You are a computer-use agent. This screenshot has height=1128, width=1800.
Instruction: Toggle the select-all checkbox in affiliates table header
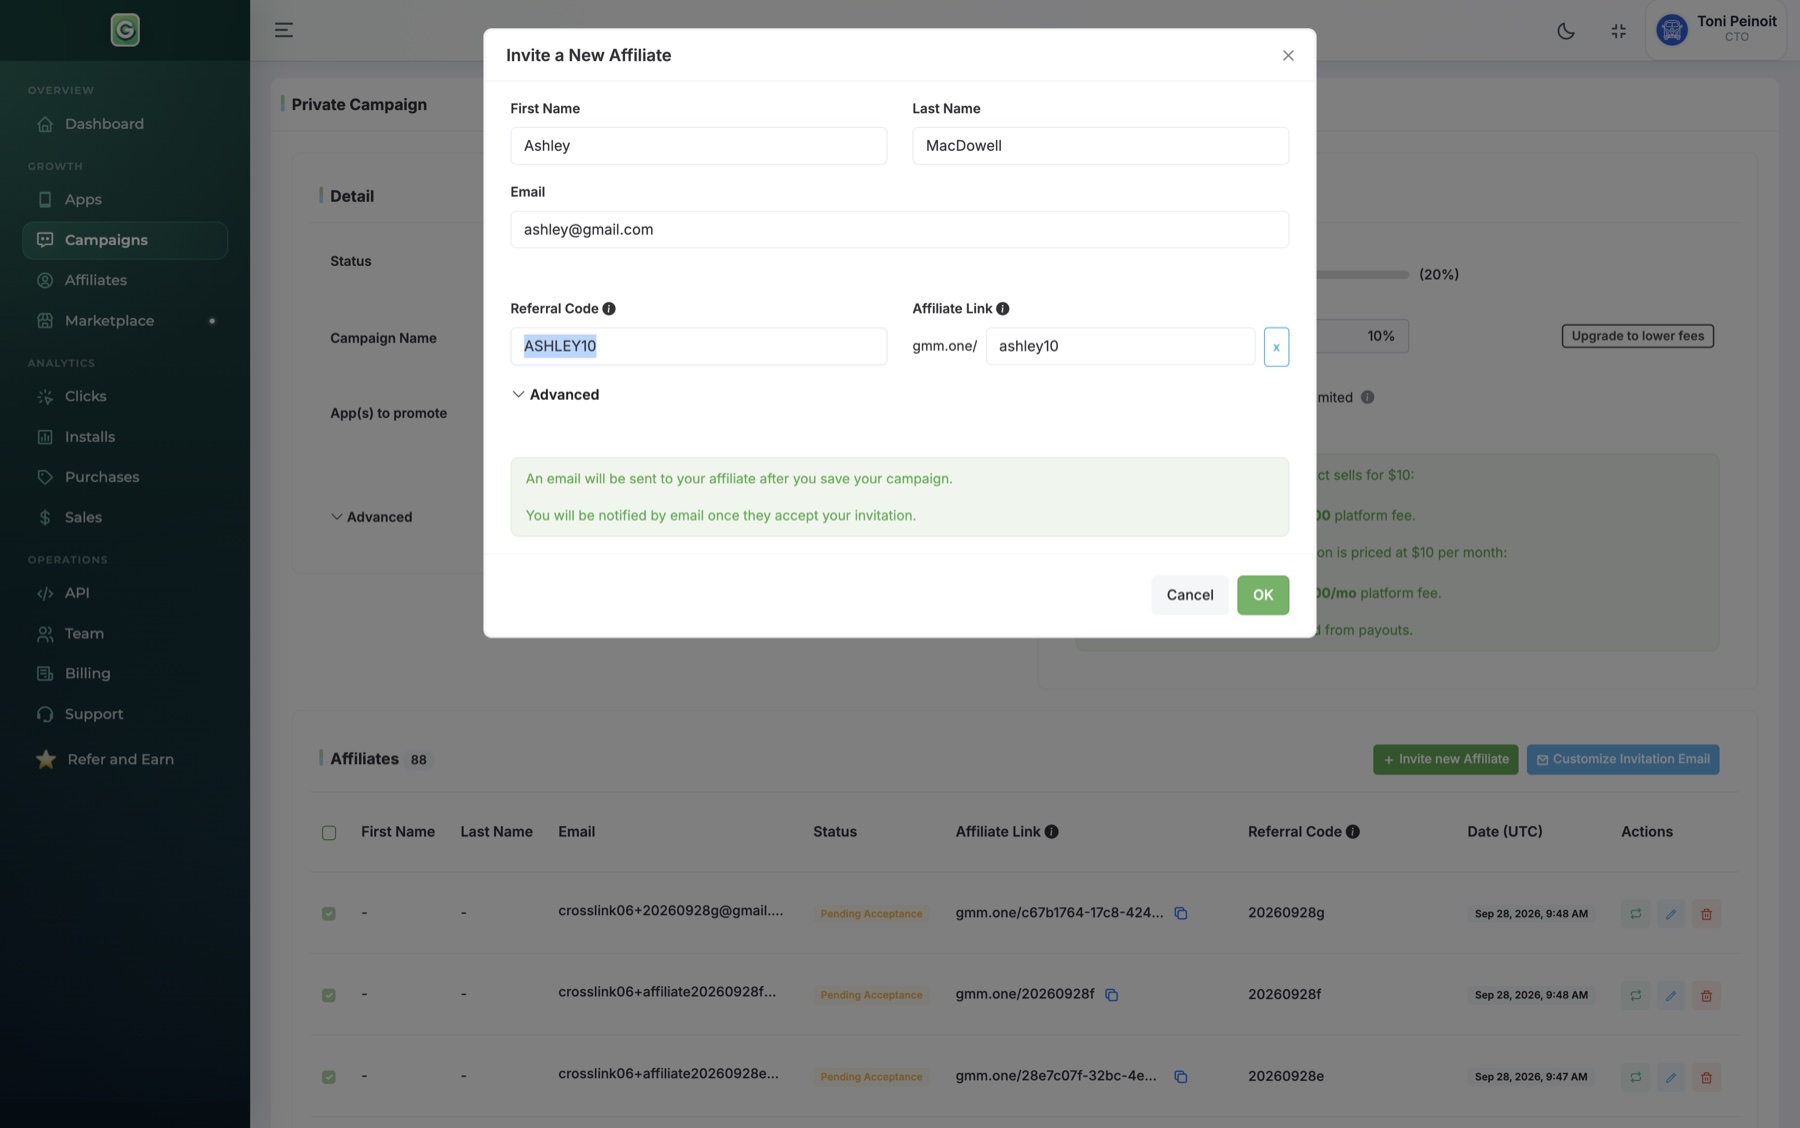(329, 833)
